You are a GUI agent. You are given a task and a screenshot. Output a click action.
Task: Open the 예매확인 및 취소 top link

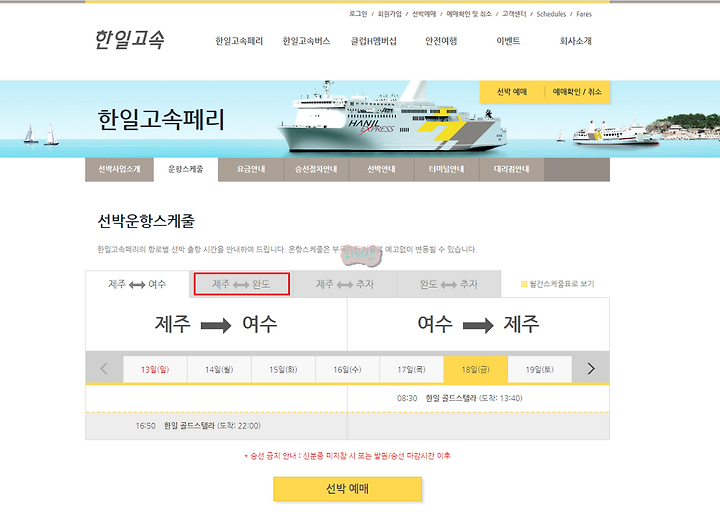pyautogui.click(x=469, y=14)
